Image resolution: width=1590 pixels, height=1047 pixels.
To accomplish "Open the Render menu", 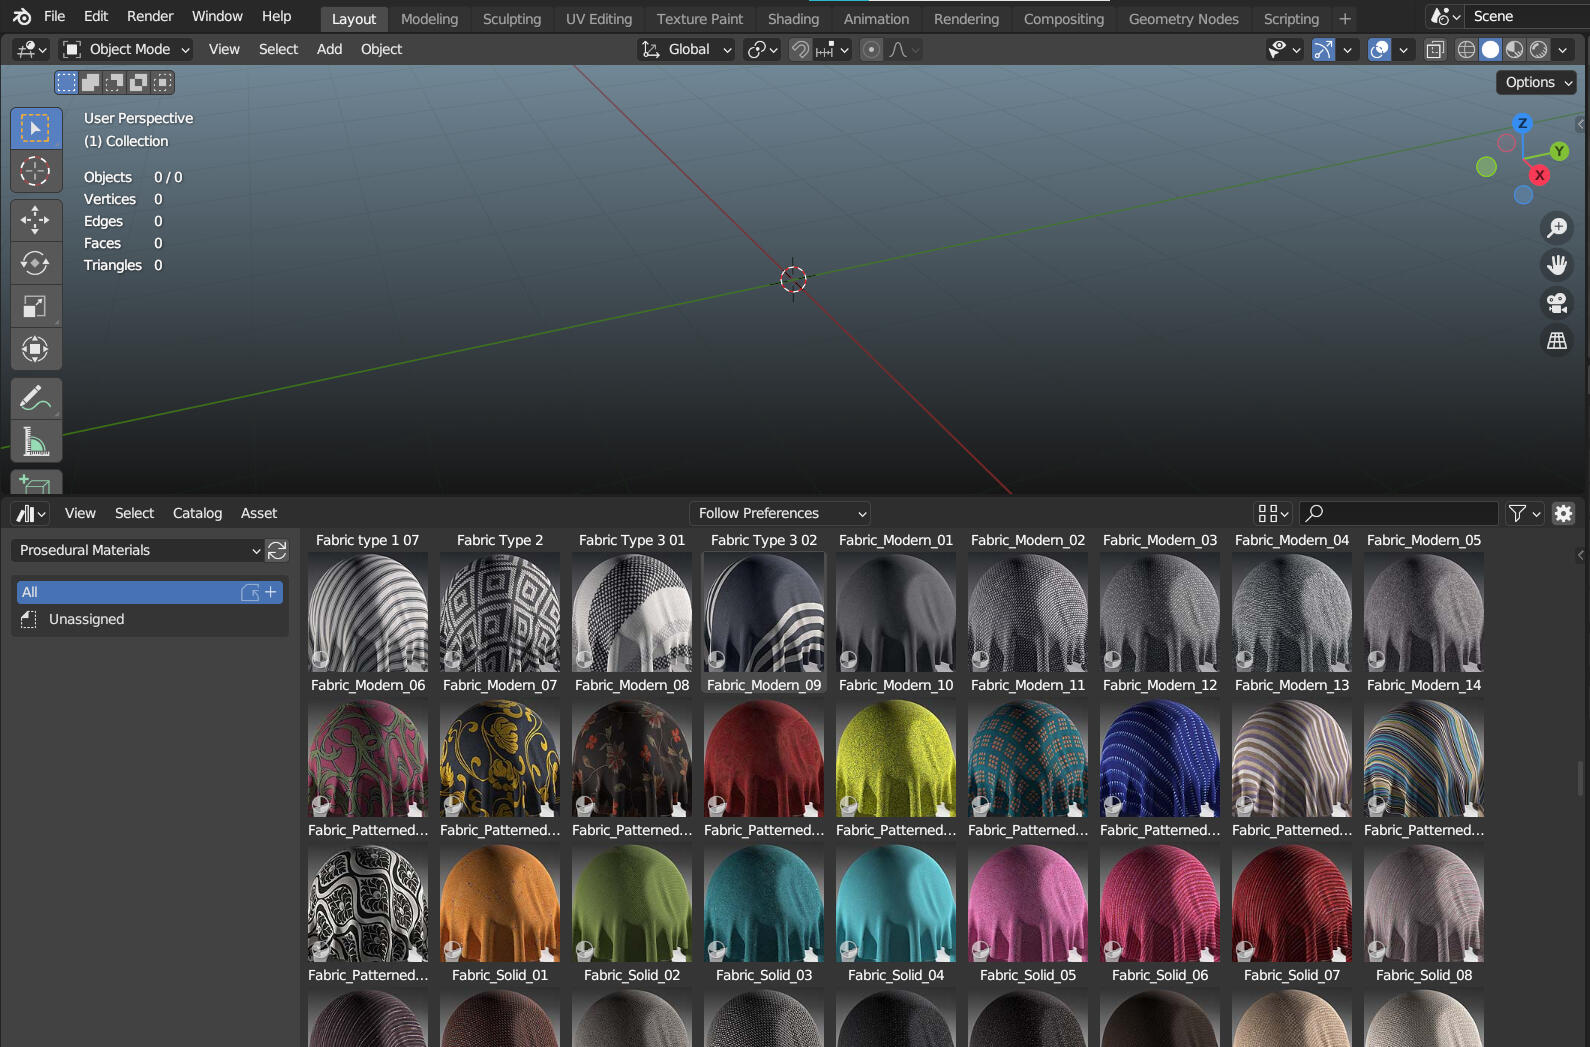I will [x=150, y=16].
